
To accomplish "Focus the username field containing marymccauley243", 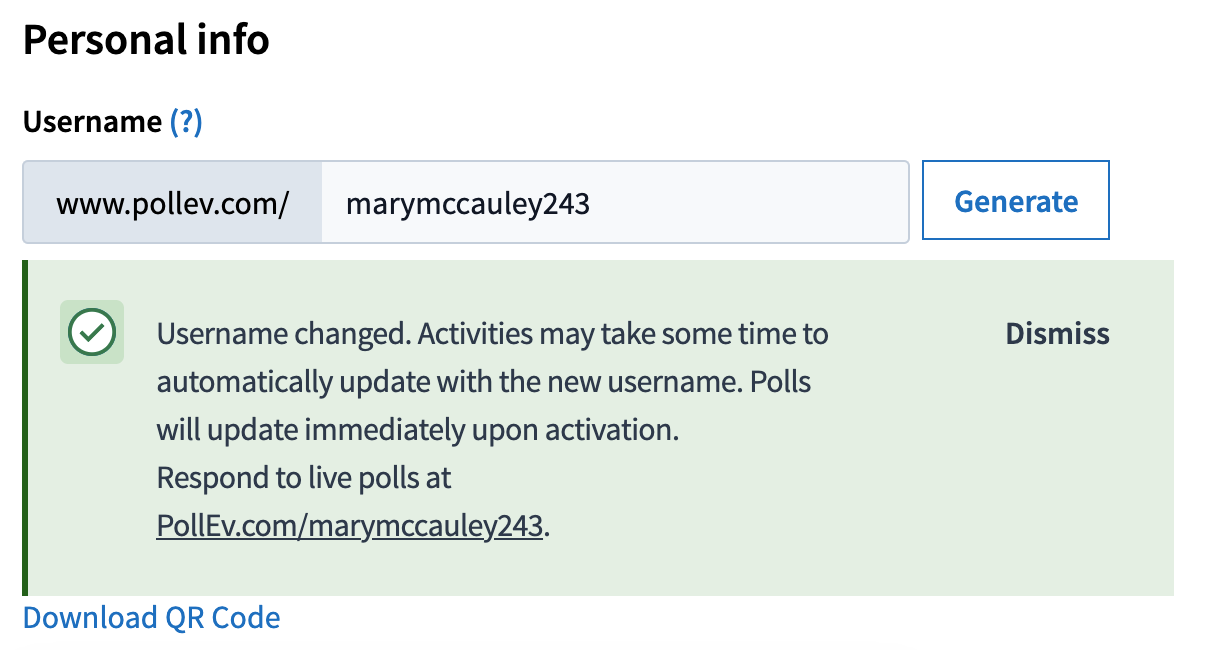I will 615,203.
